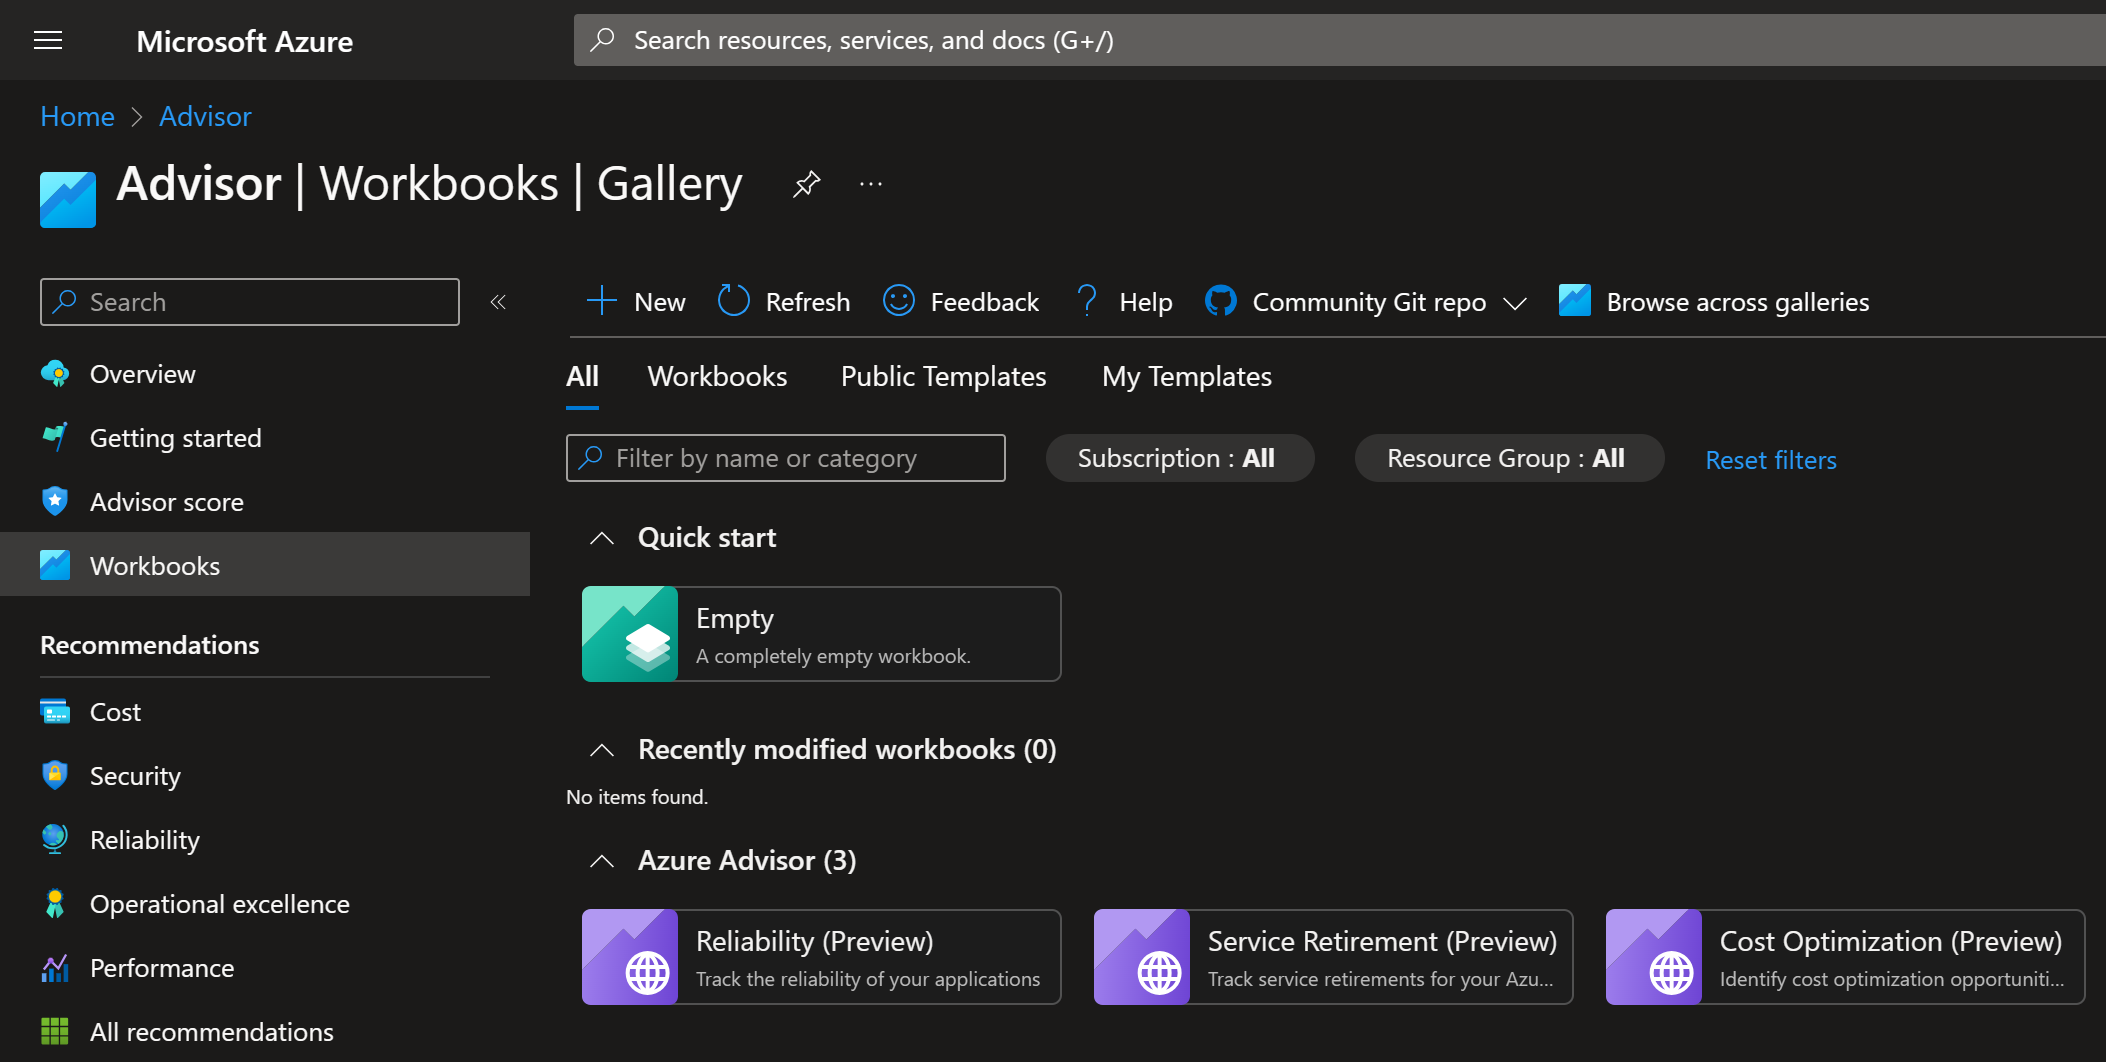The image size is (2106, 1062).
Task: Collapse the Quick start section
Action: (x=602, y=538)
